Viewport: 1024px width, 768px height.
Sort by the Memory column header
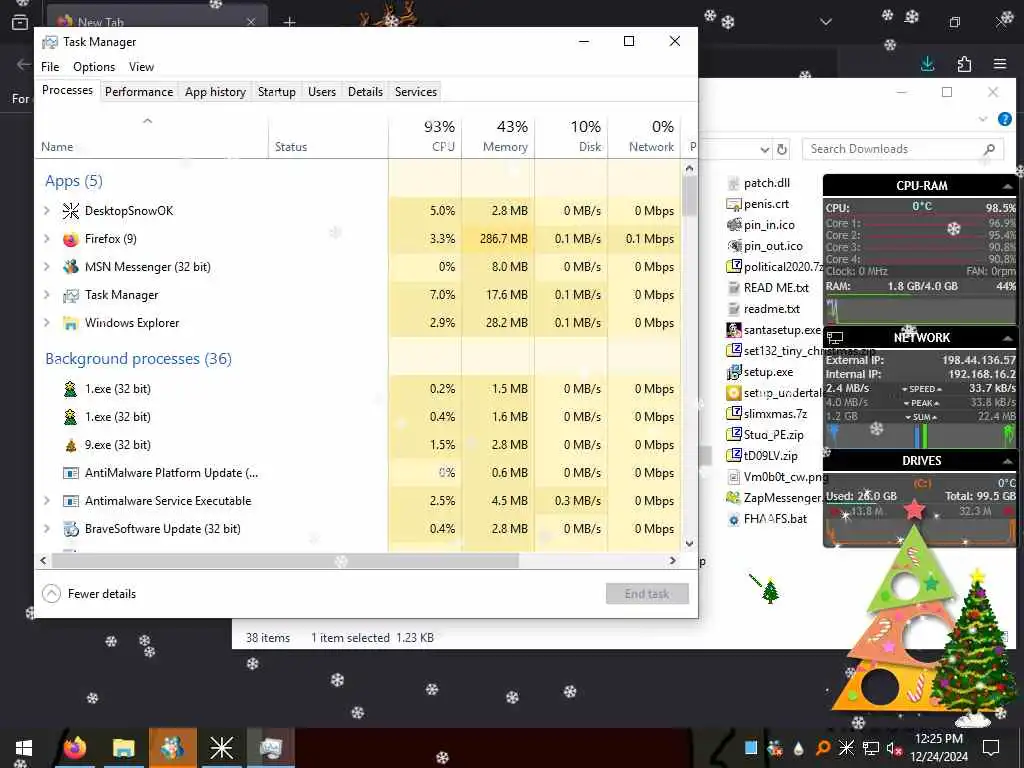point(498,136)
